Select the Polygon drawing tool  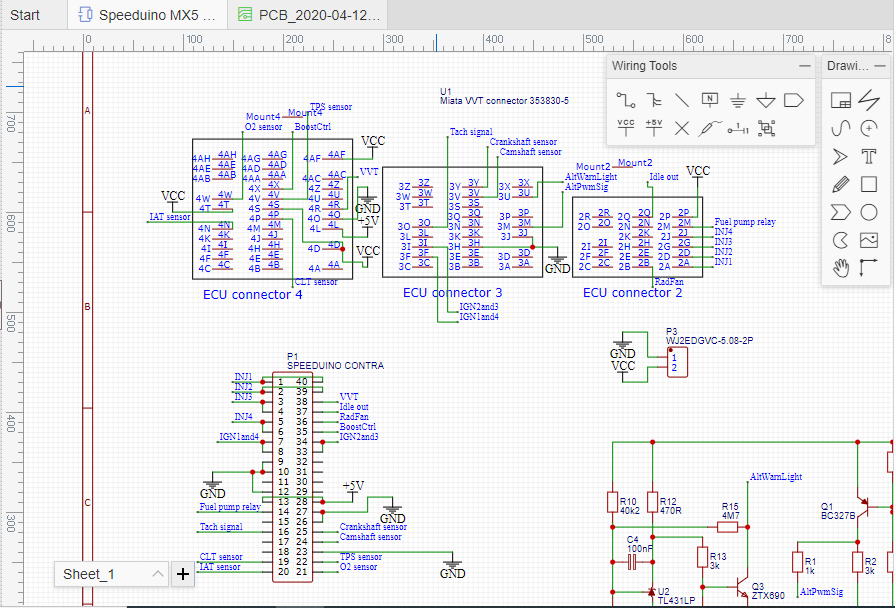coord(840,212)
